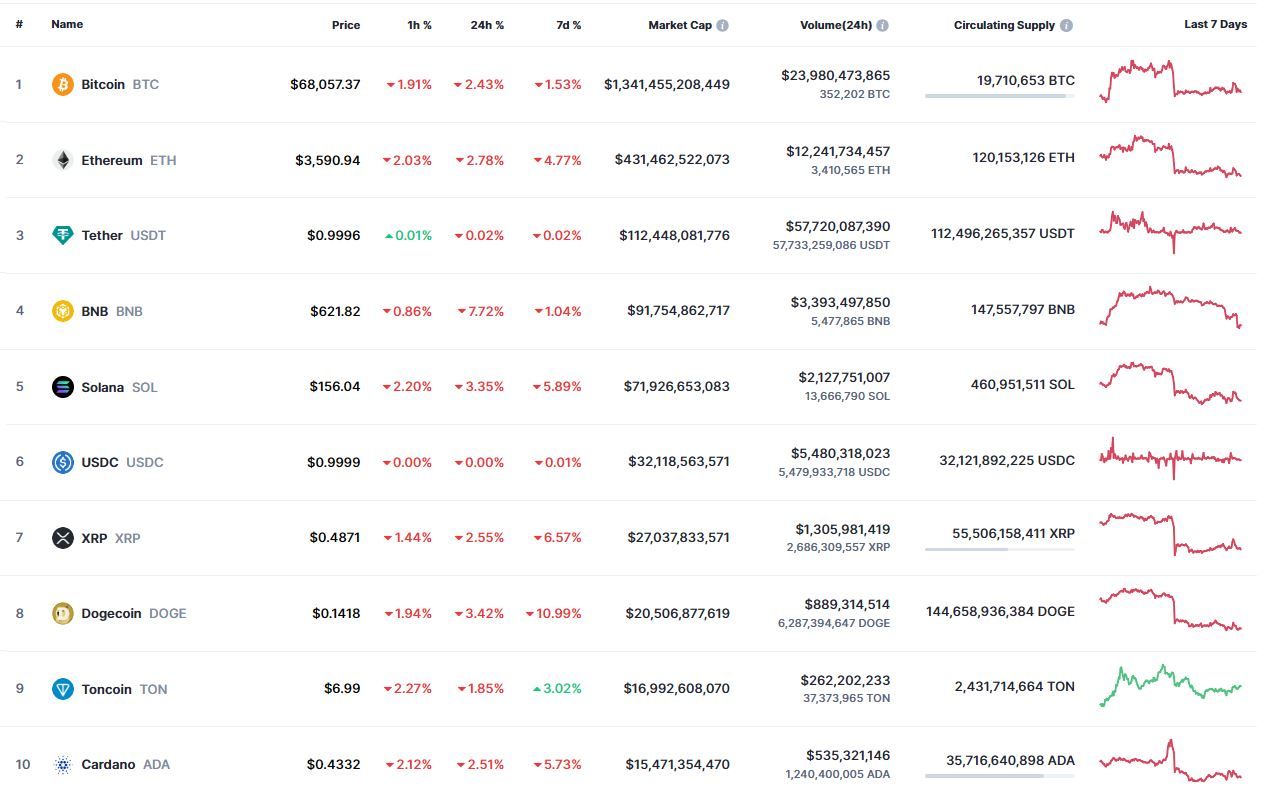
Task: Click the Tether coin logo icon
Action: pyautogui.click(x=63, y=235)
